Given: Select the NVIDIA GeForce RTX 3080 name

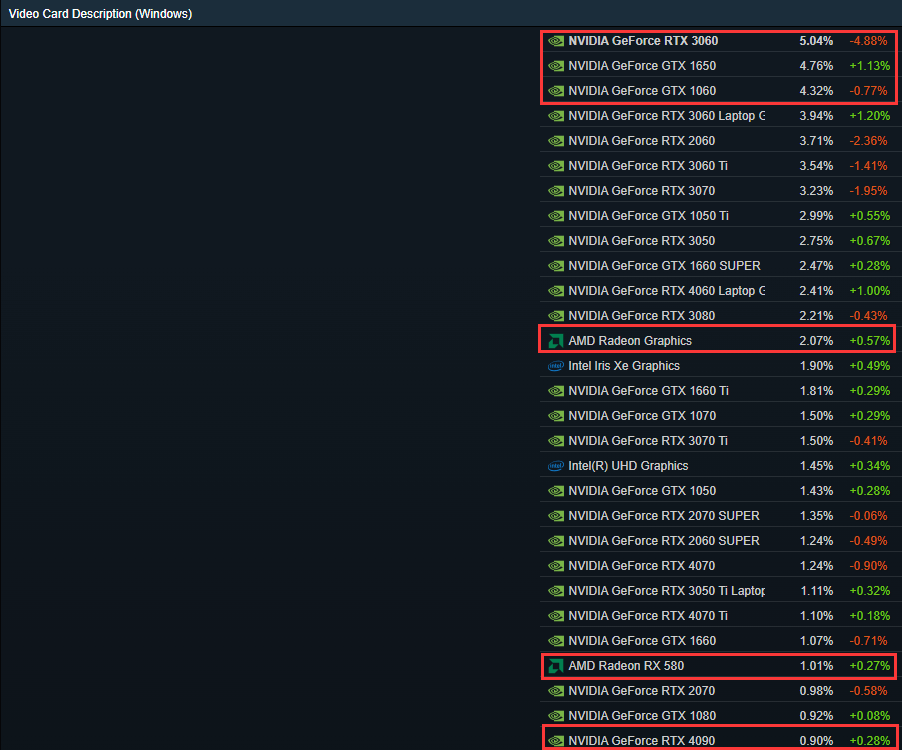Looking at the screenshot, I should pyautogui.click(x=641, y=316).
